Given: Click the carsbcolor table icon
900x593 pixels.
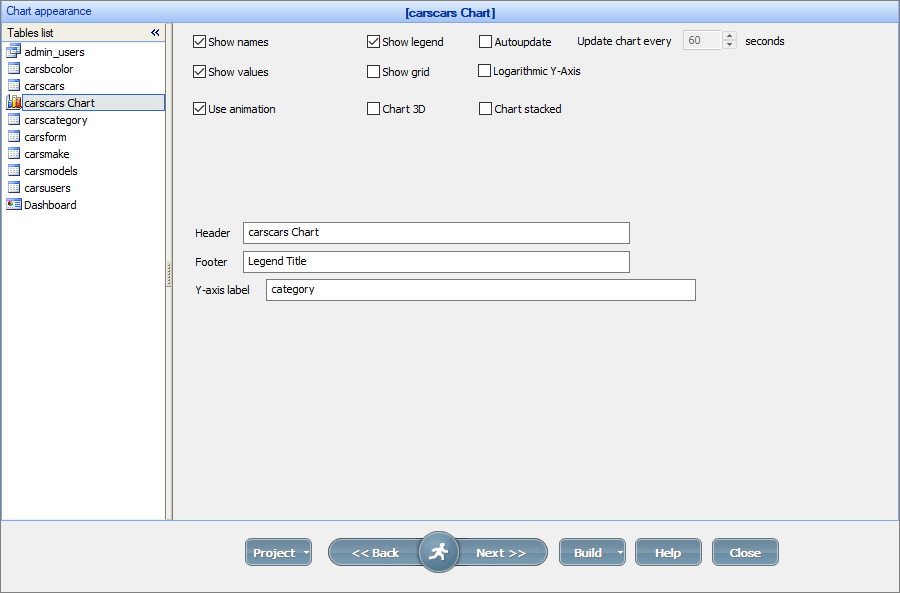Looking at the screenshot, I should [x=14, y=69].
